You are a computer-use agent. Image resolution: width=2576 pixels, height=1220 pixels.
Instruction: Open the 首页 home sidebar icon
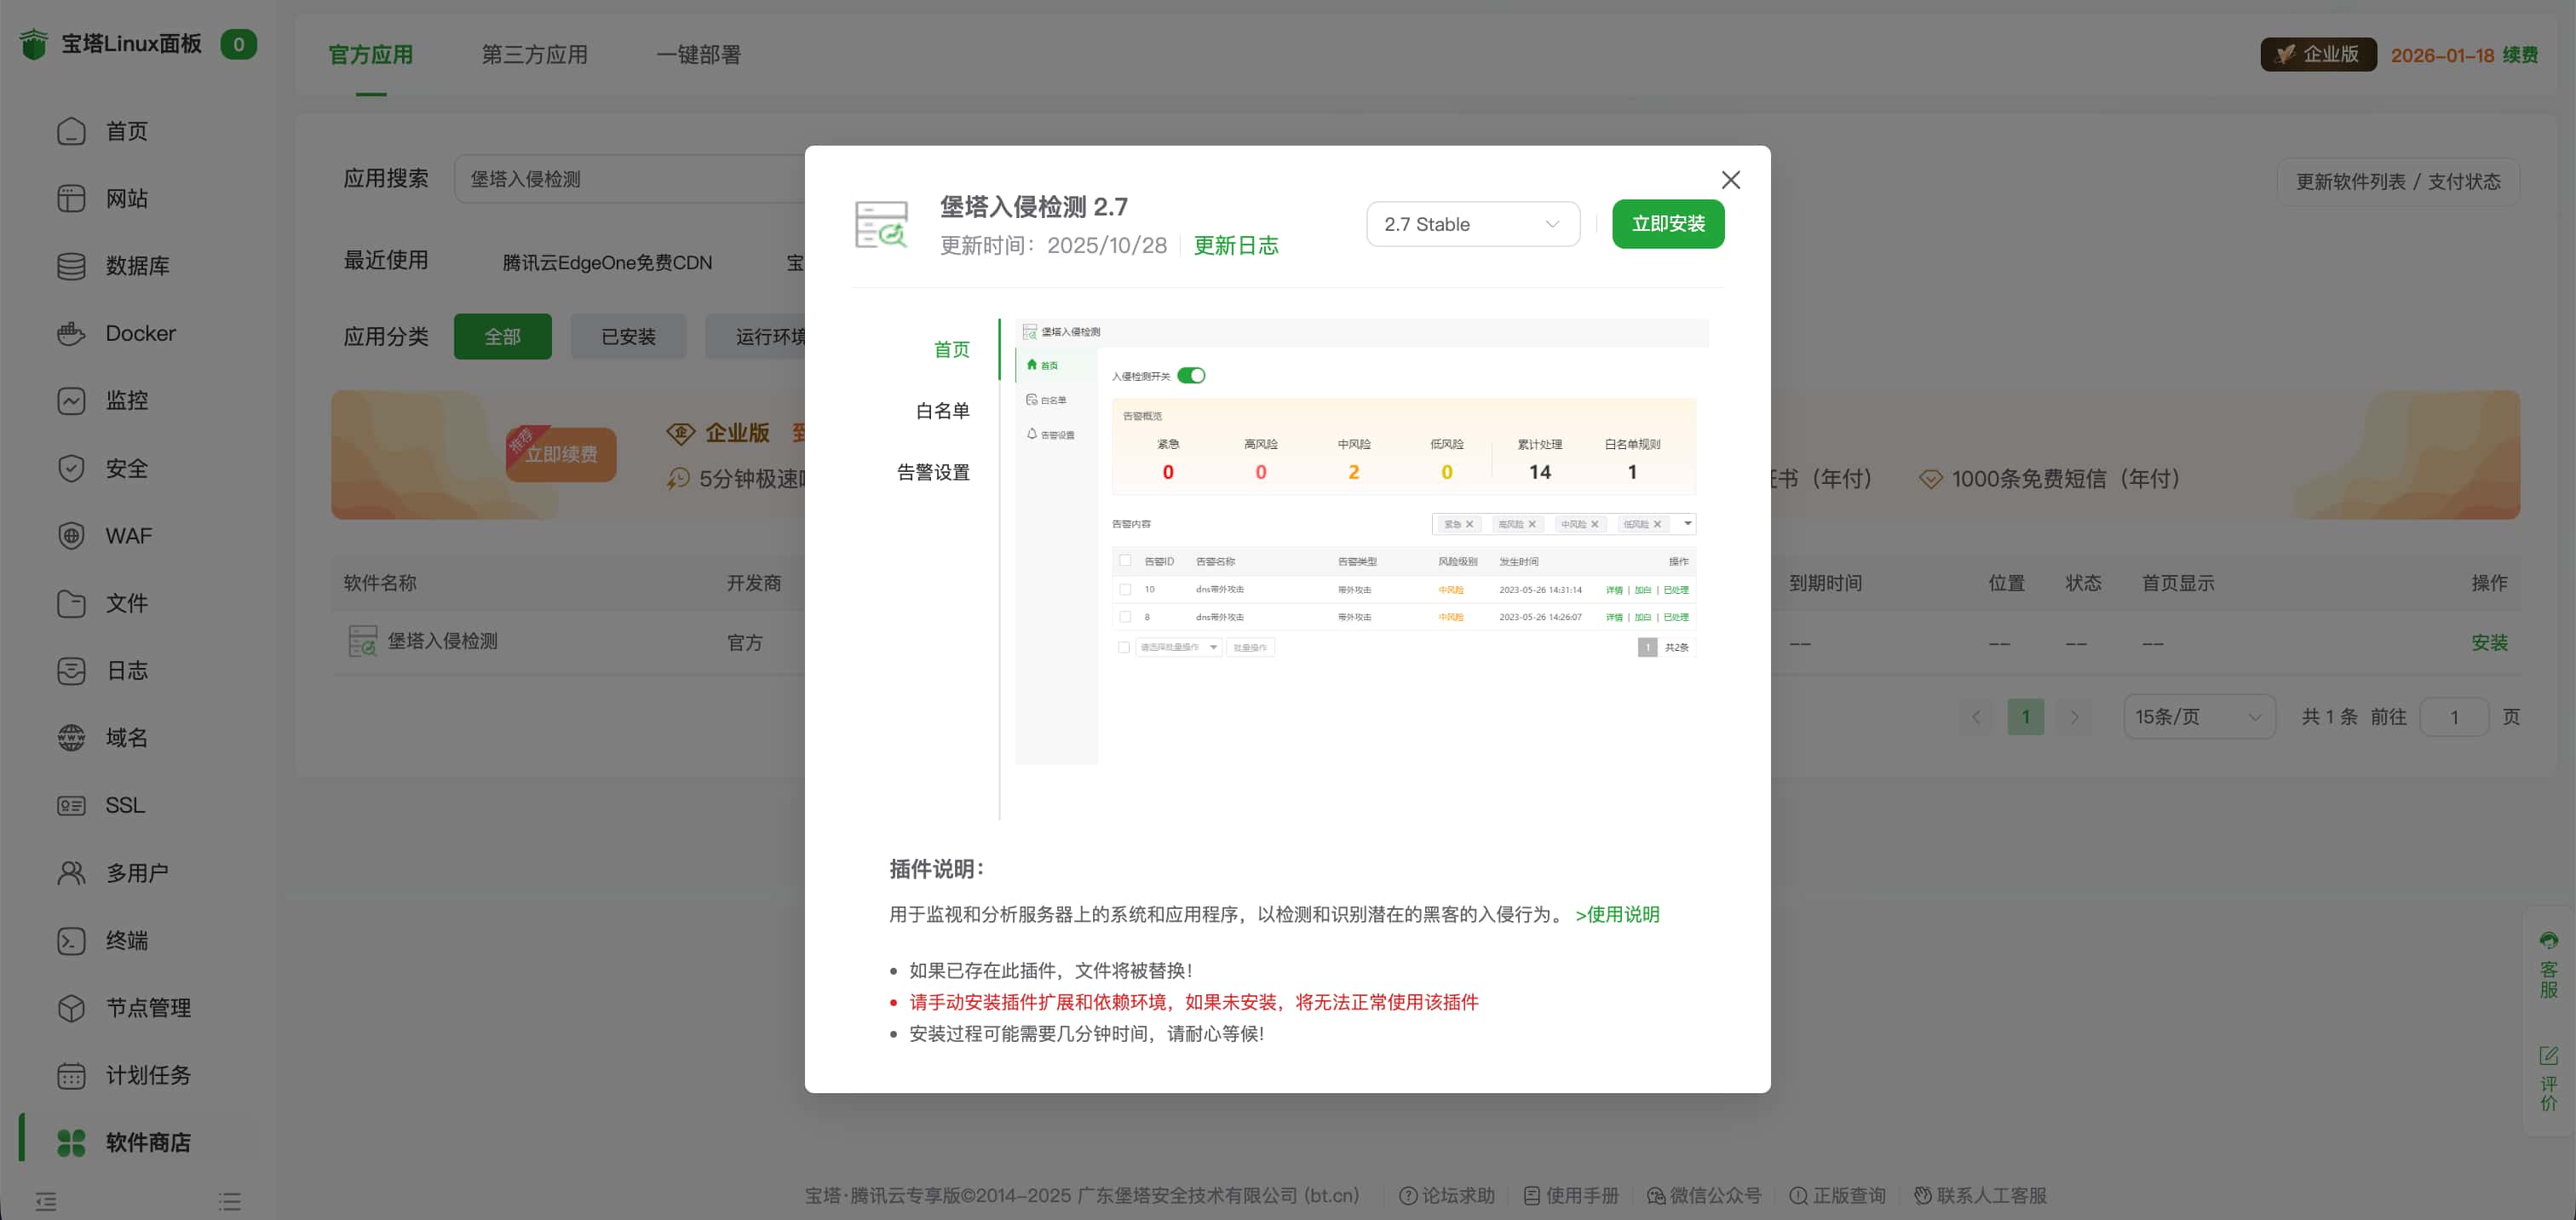pyautogui.click(x=71, y=131)
